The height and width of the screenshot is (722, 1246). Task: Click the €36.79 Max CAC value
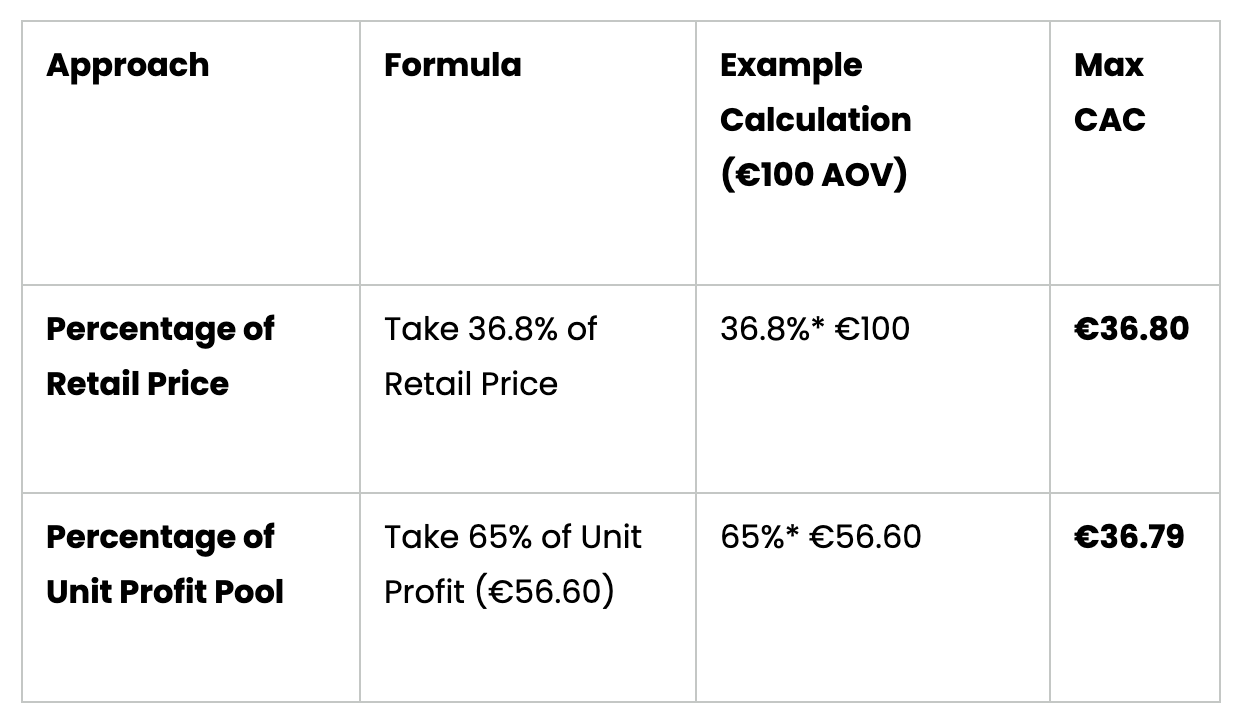point(1129,537)
